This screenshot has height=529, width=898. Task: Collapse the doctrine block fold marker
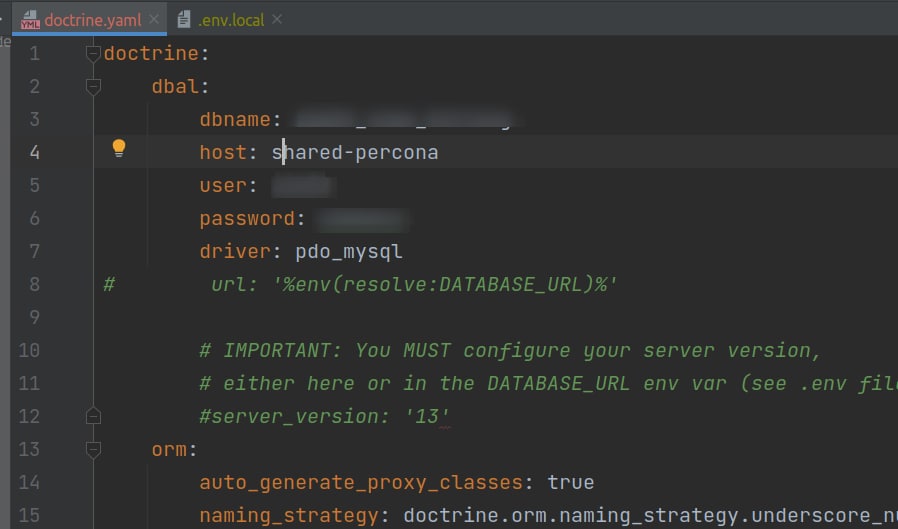(93, 53)
